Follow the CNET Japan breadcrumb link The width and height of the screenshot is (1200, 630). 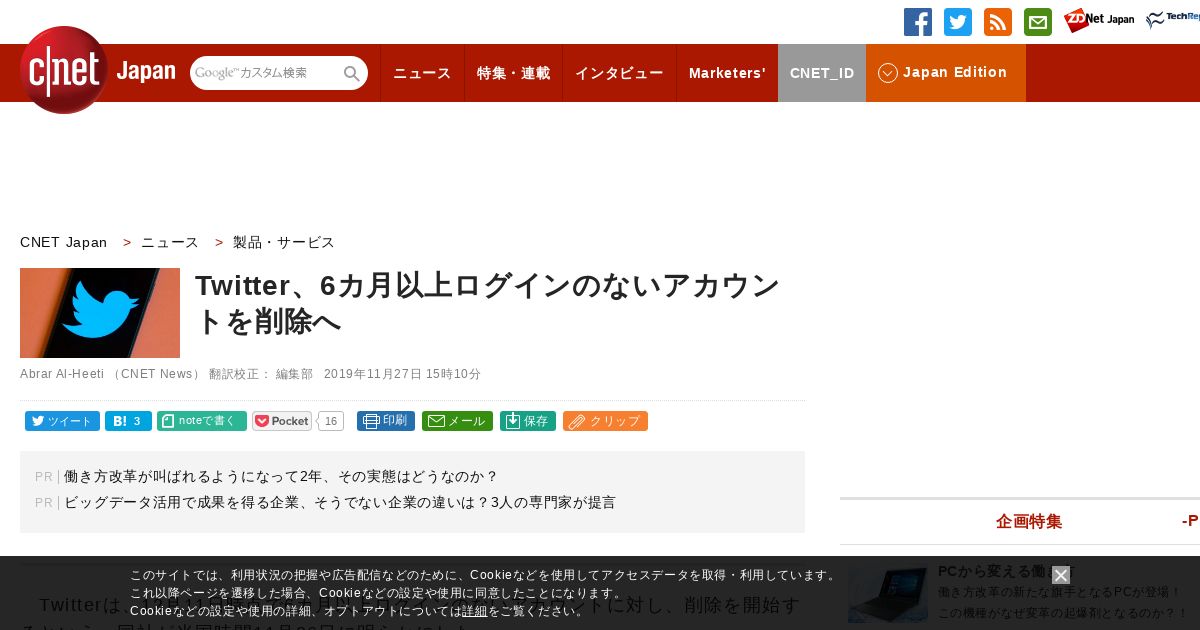64,242
